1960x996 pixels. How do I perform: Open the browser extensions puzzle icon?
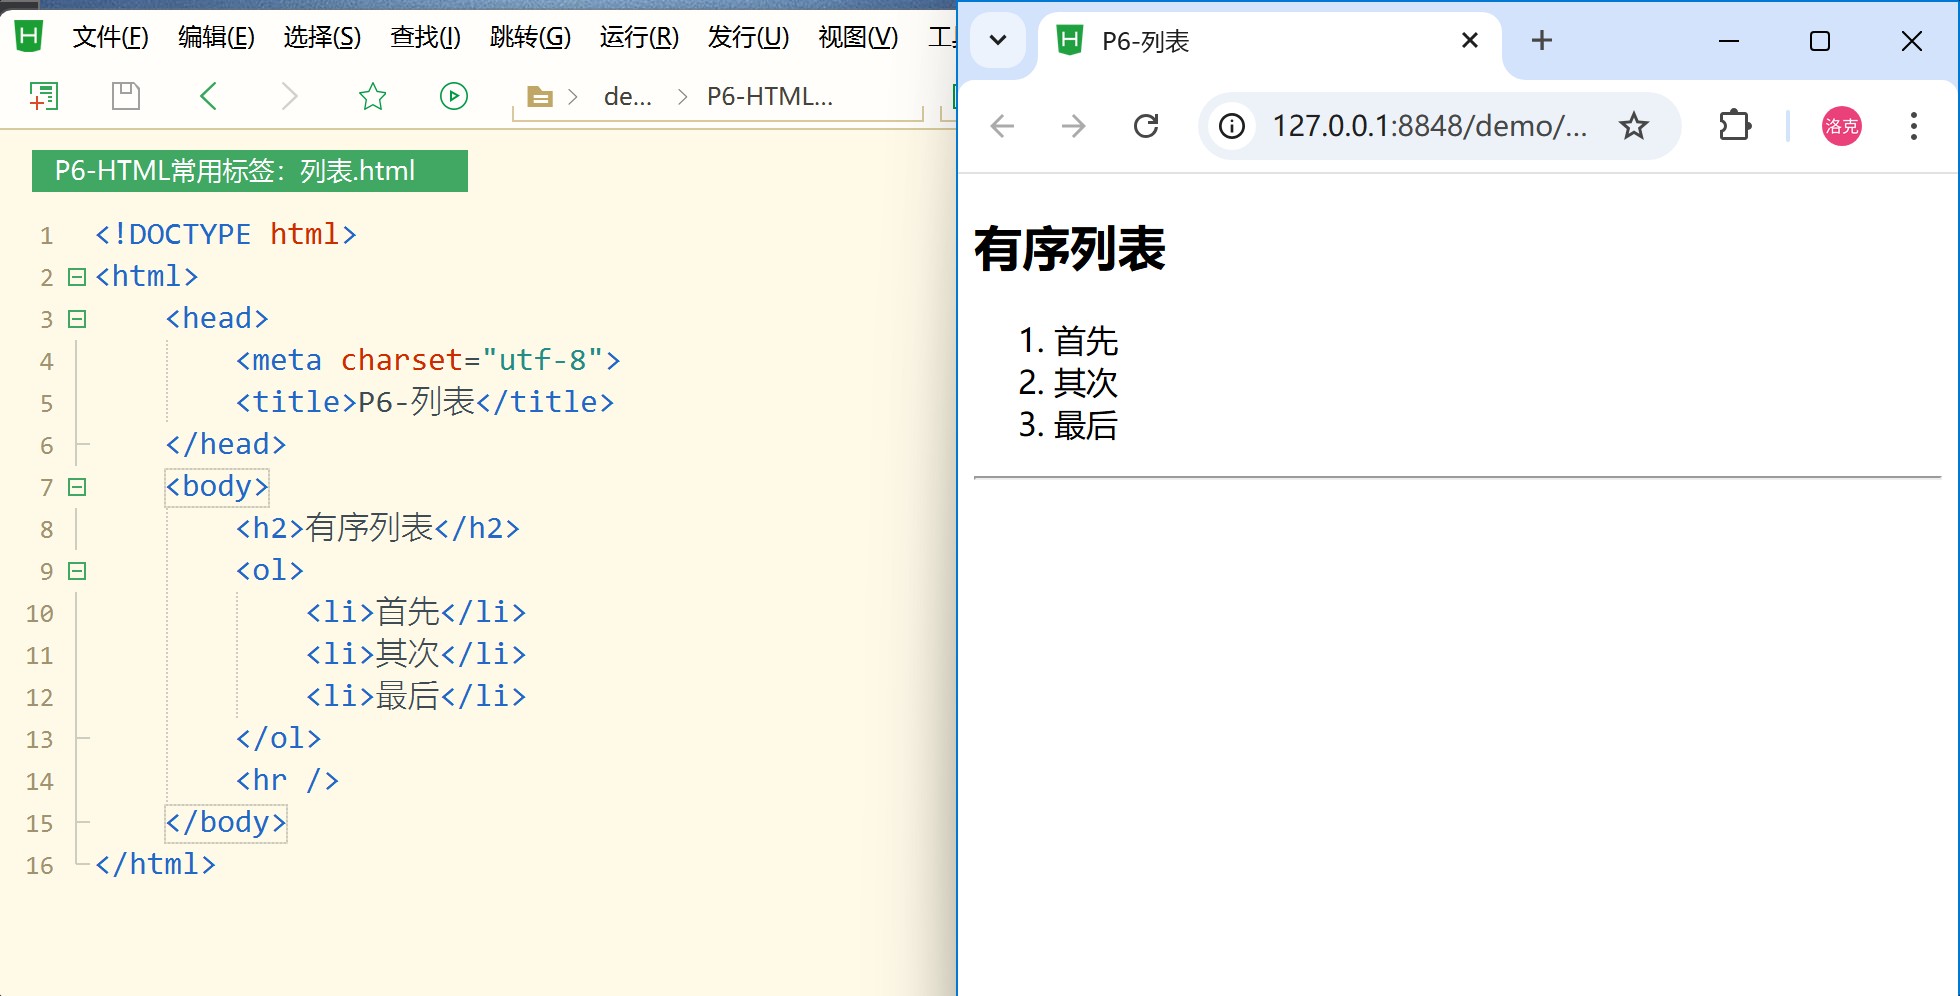(x=1735, y=126)
